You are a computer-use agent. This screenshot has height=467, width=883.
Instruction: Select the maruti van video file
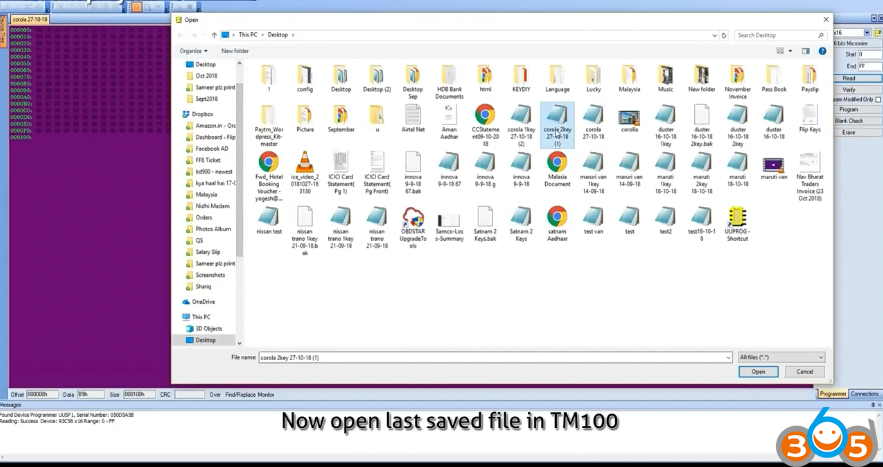[773, 166]
